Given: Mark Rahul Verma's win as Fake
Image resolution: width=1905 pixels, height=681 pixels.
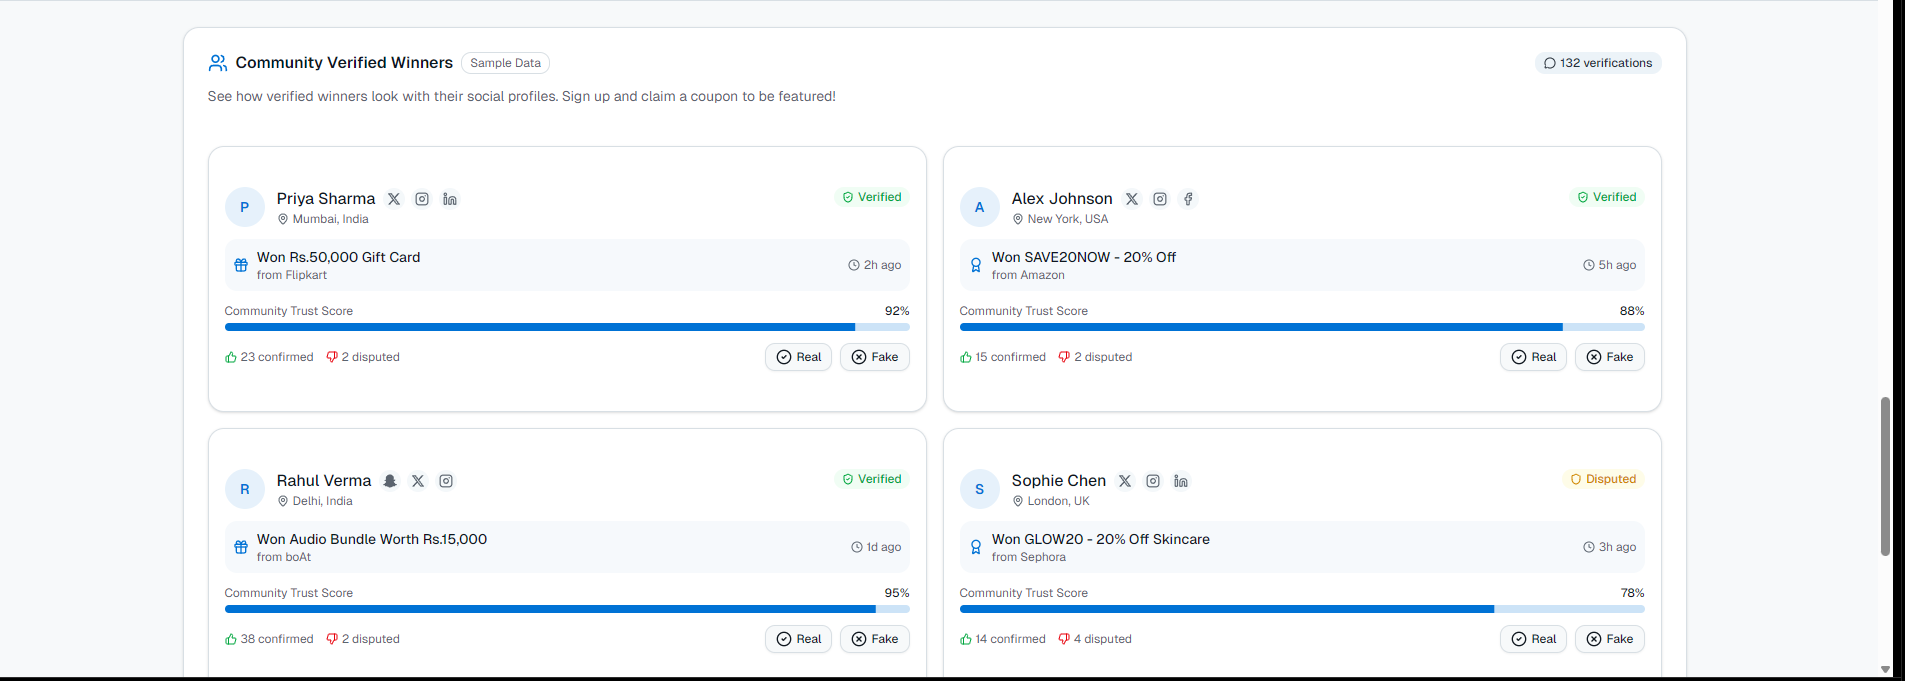Looking at the screenshot, I should tap(875, 639).
